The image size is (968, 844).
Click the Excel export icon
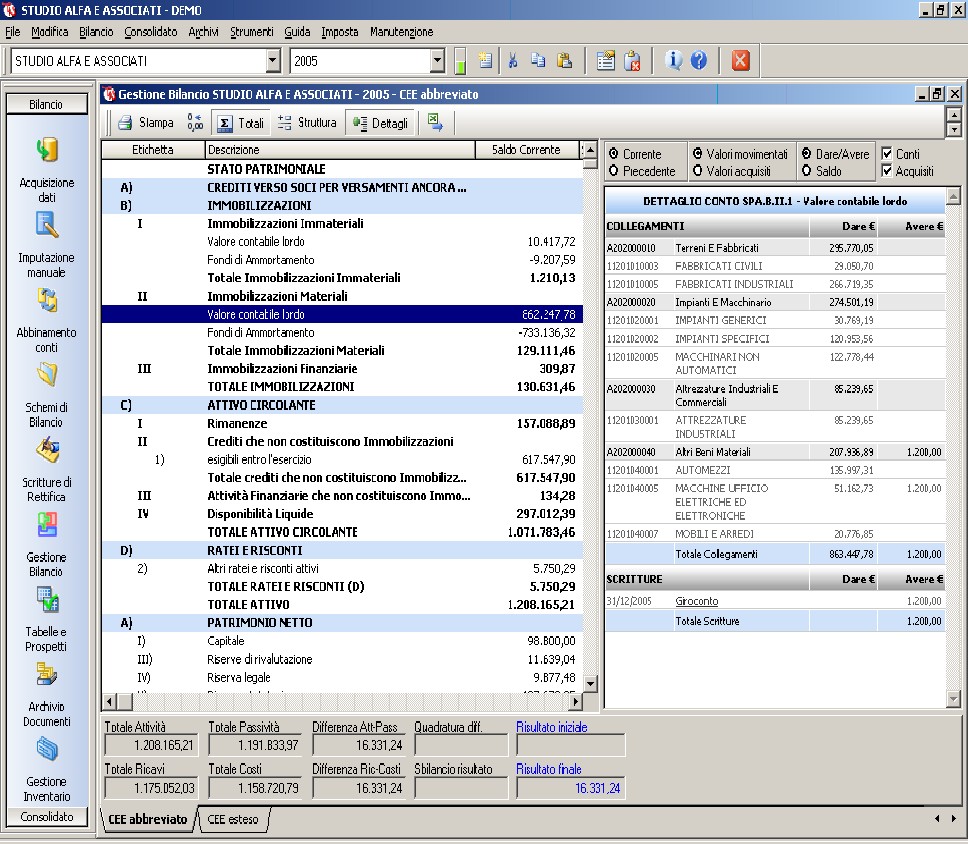pos(435,123)
